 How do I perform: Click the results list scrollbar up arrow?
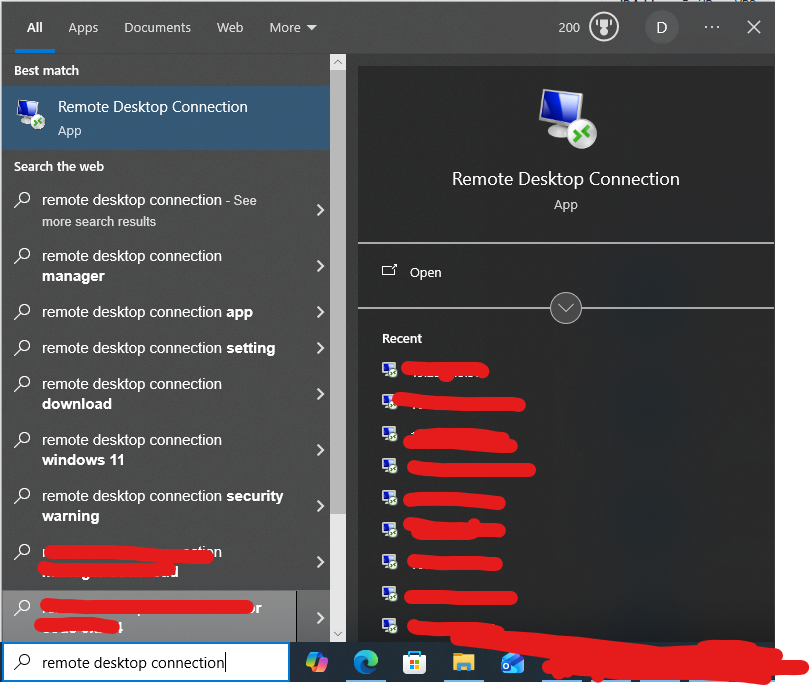[x=338, y=63]
